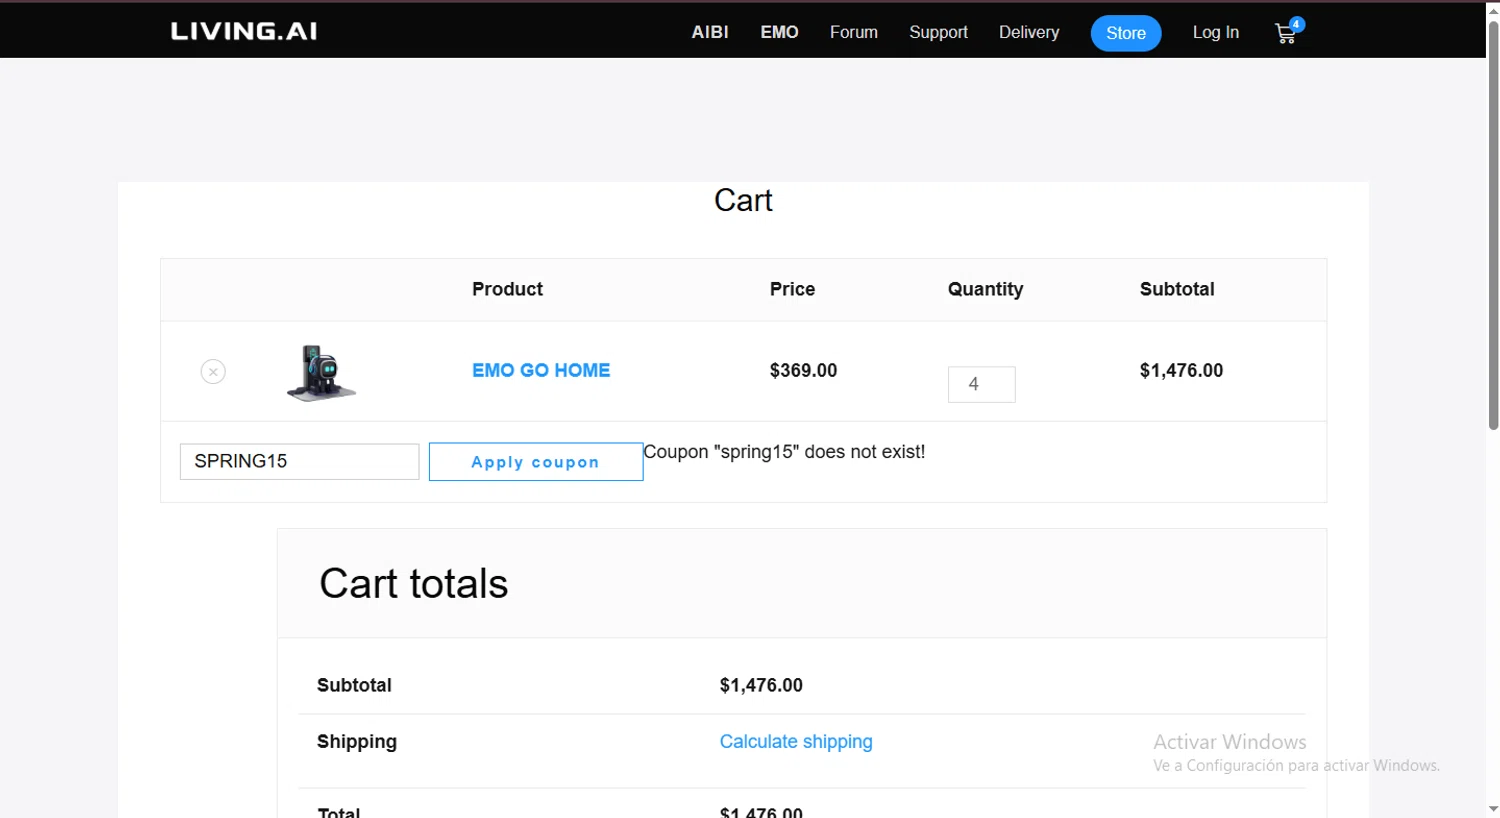Click the blue Store button
The image size is (1500, 818).
(x=1126, y=33)
